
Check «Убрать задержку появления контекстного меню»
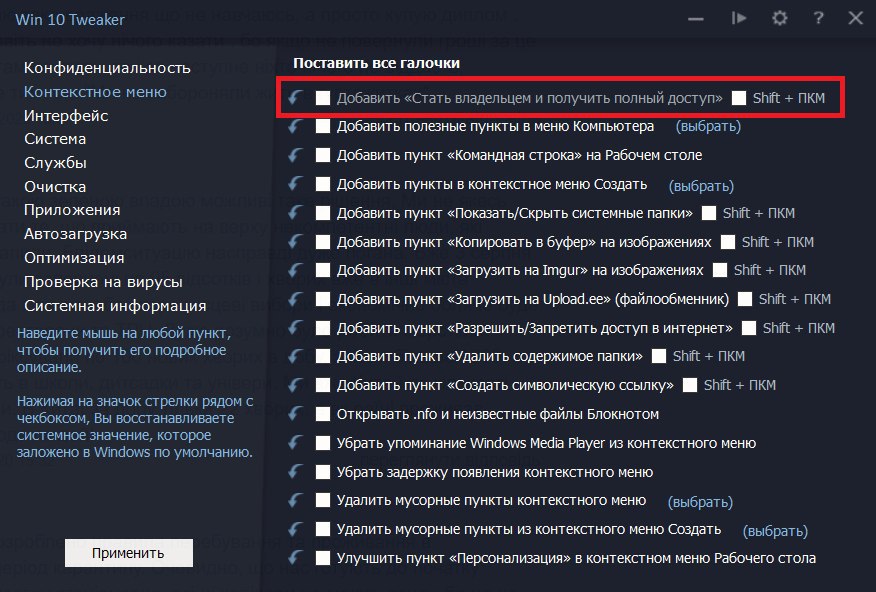[322, 472]
